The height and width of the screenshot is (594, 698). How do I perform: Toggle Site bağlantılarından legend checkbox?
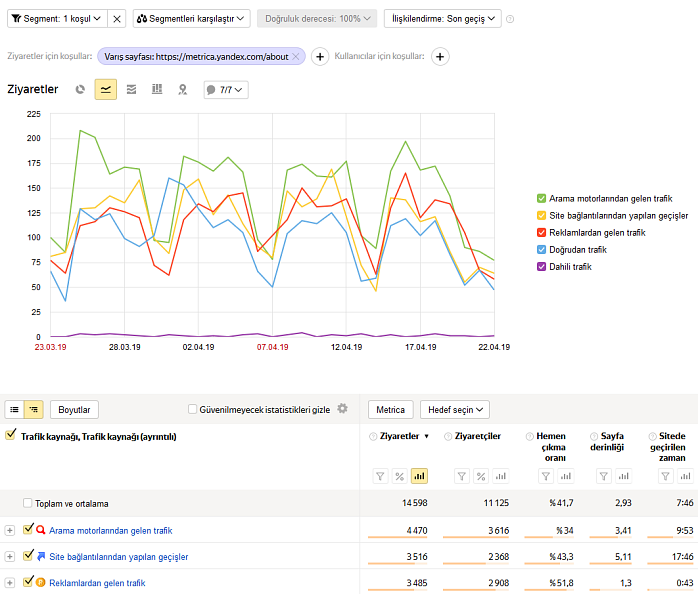[541, 216]
